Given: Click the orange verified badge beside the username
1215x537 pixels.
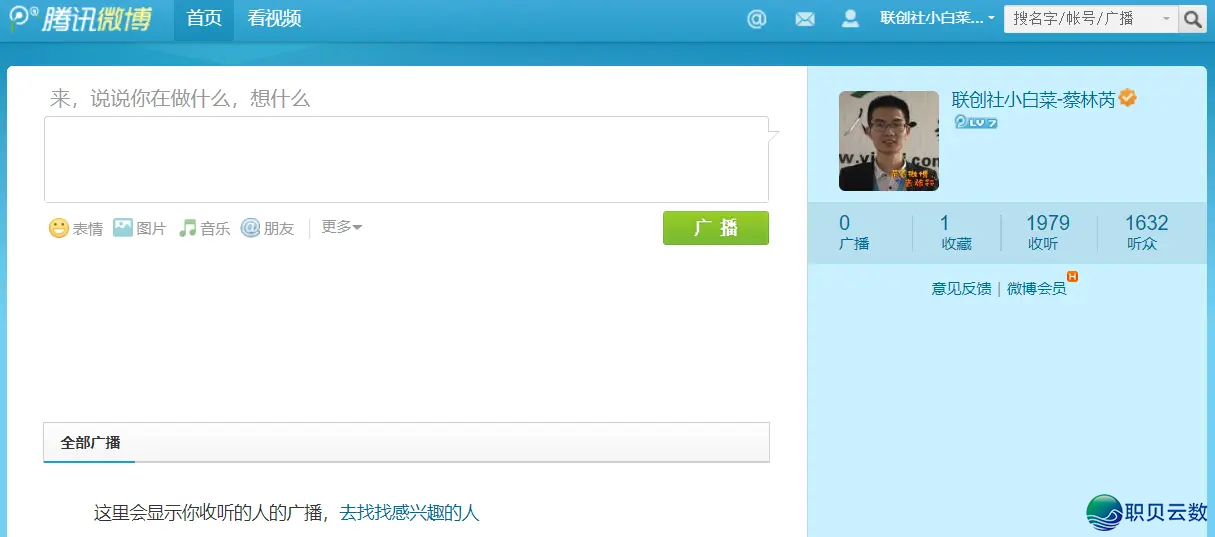Looking at the screenshot, I should pos(1128,98).
